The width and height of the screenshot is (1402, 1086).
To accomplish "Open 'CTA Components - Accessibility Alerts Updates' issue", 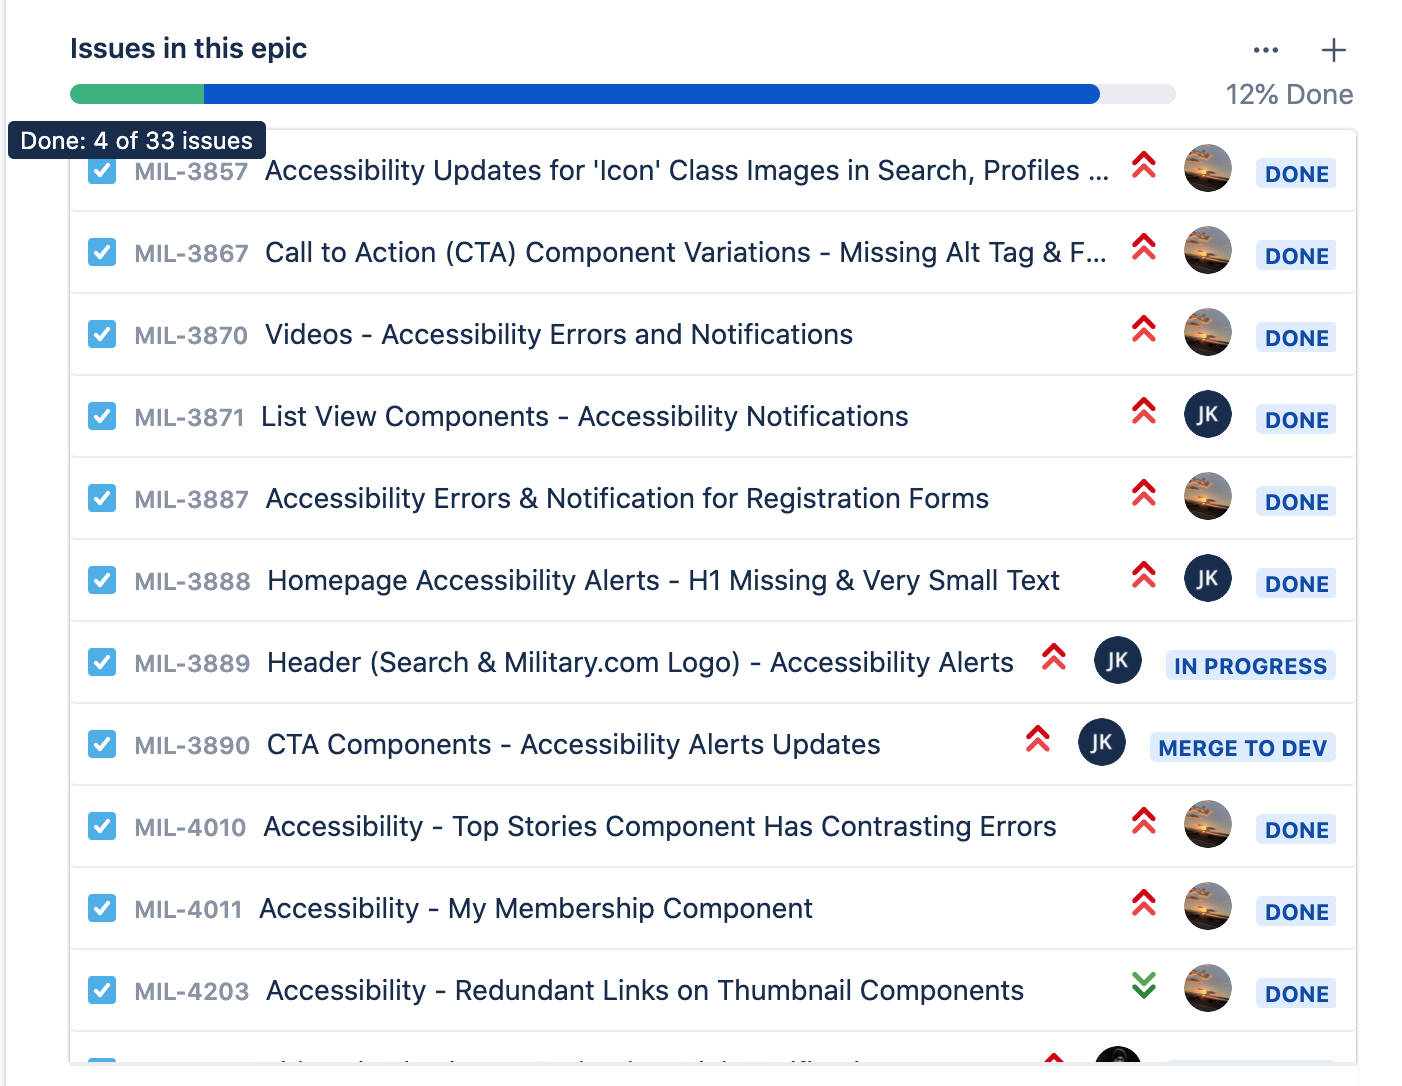I will coord(573,744).
